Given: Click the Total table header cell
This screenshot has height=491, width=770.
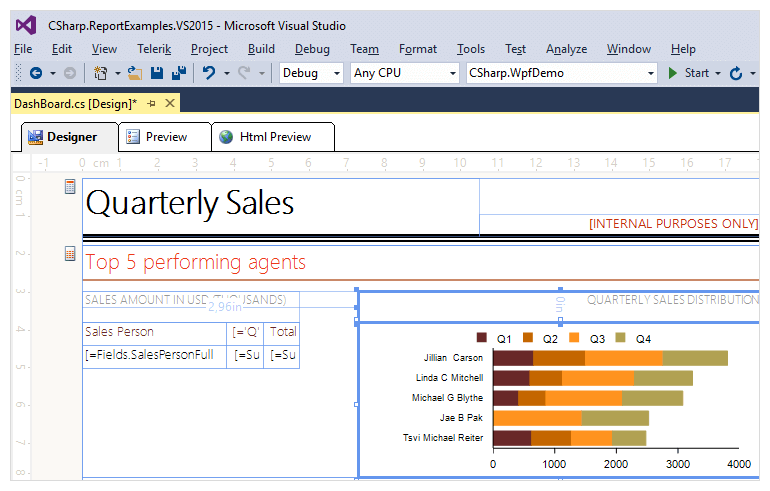Looking at the screenshot, I should coord(282,332).
